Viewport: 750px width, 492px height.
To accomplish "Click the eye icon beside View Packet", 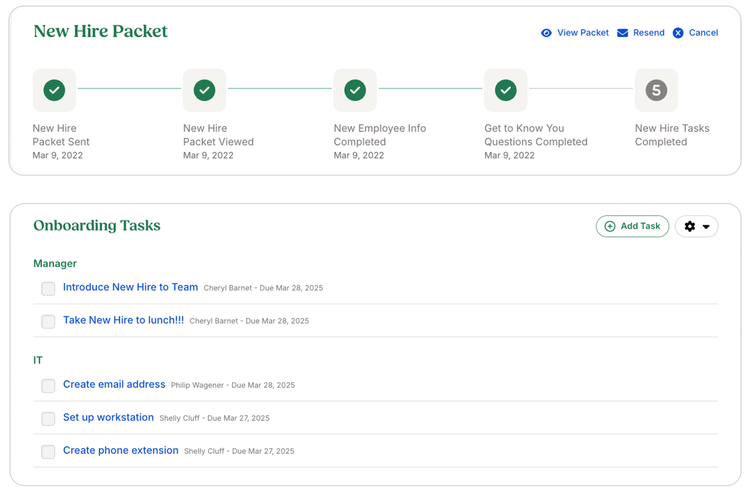I will (546, 33).
